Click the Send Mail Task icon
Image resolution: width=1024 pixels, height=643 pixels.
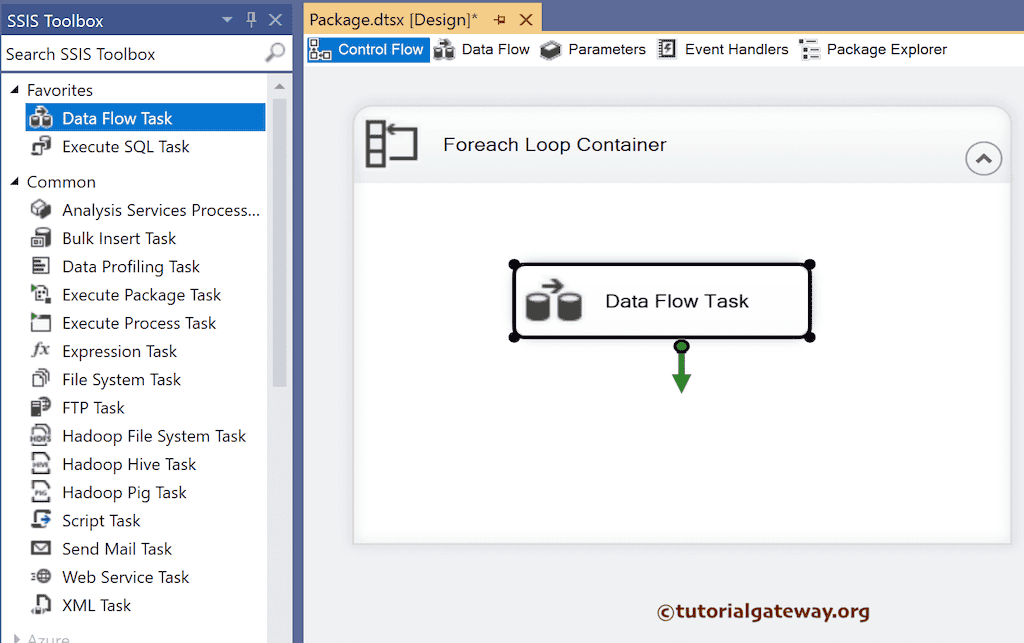point(40,548)
